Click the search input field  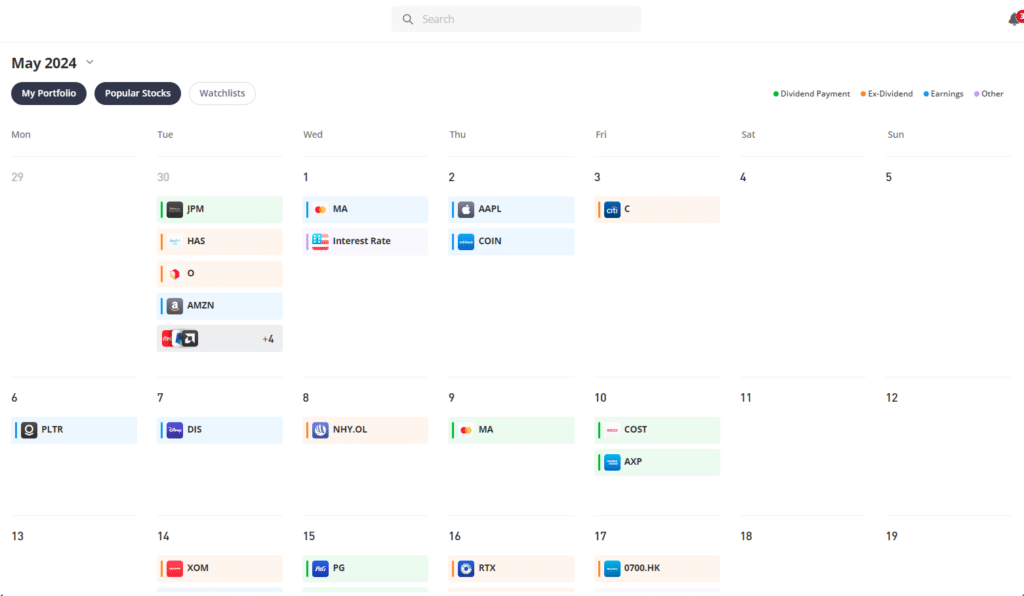tap(515, 19)
